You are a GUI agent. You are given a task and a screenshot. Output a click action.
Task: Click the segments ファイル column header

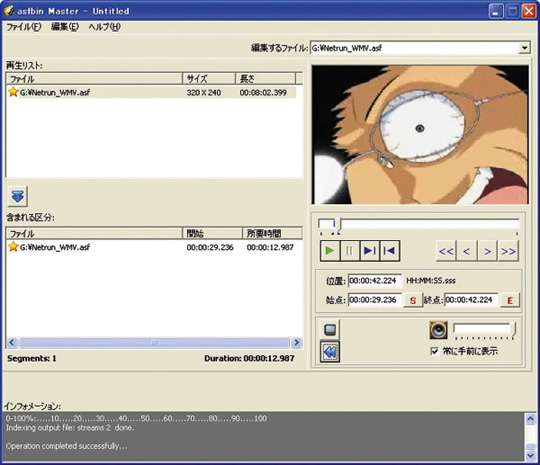(94, 234)
